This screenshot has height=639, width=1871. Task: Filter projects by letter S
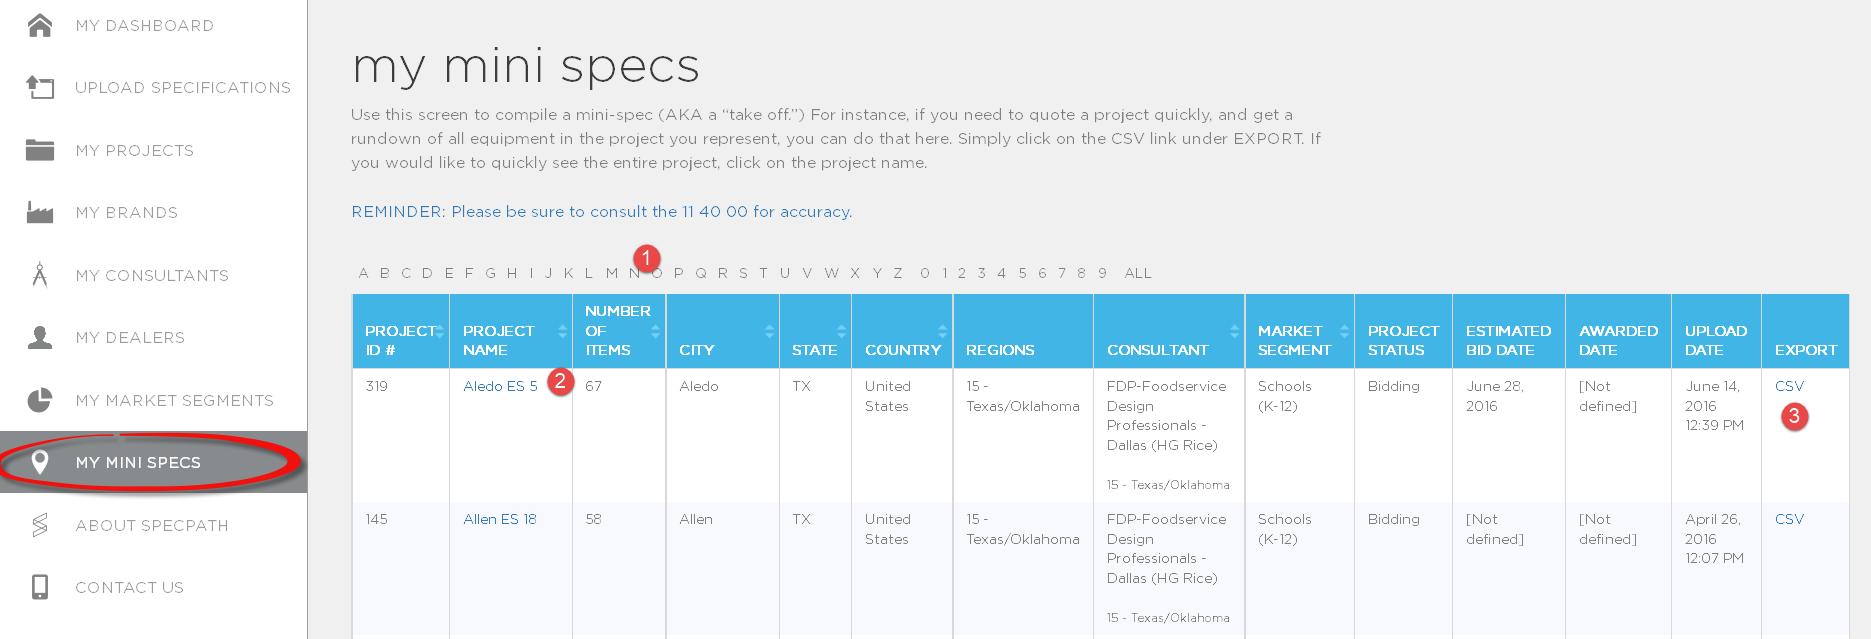[x=743, y=273]
